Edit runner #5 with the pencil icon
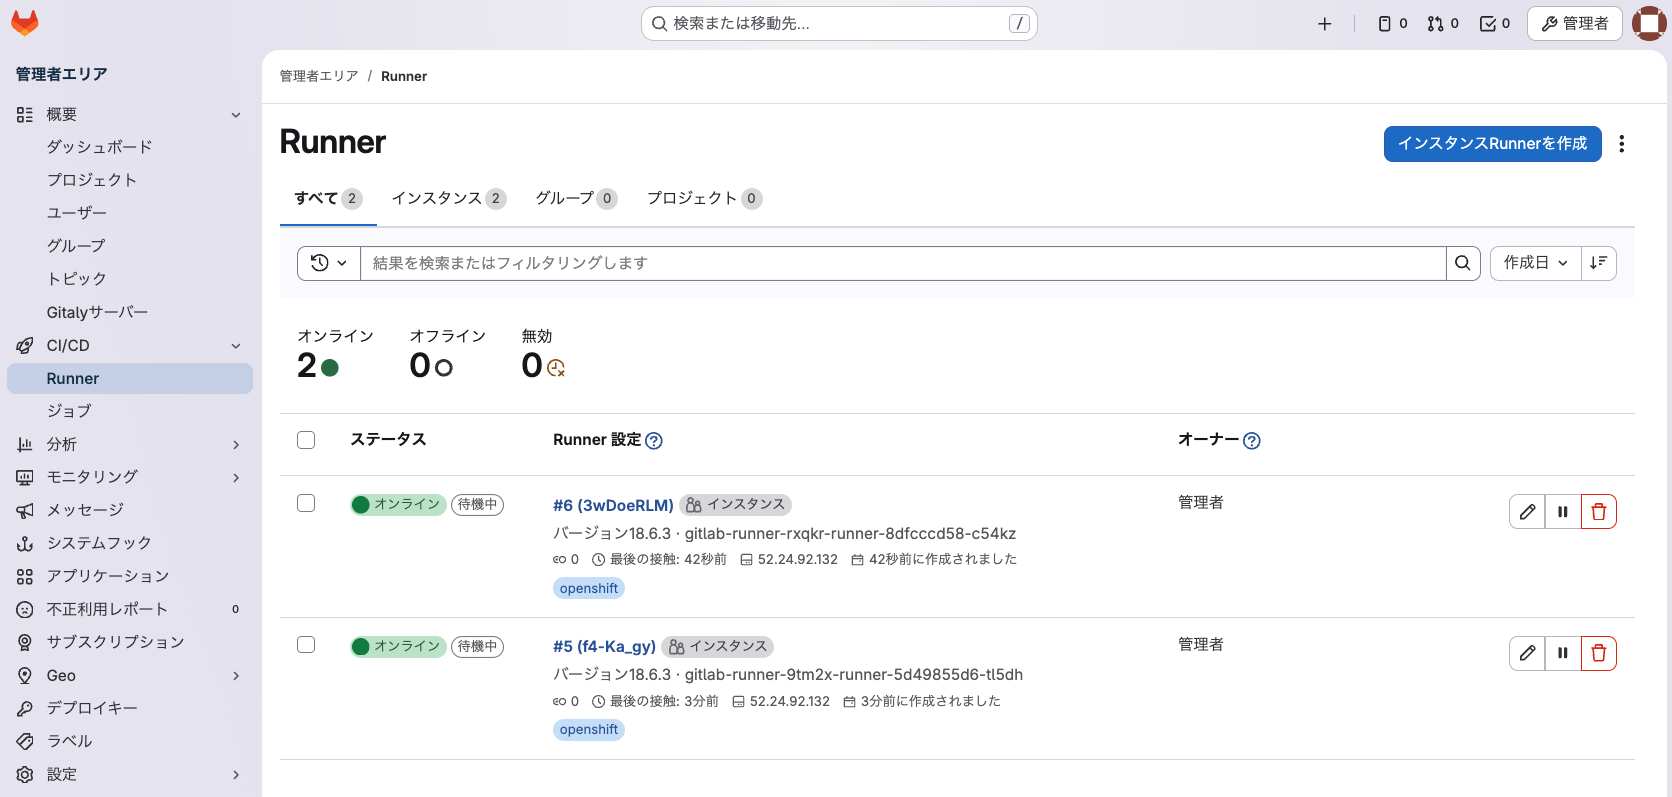The height and width of the screenshot is (797, 1672). coord(1527,654)
